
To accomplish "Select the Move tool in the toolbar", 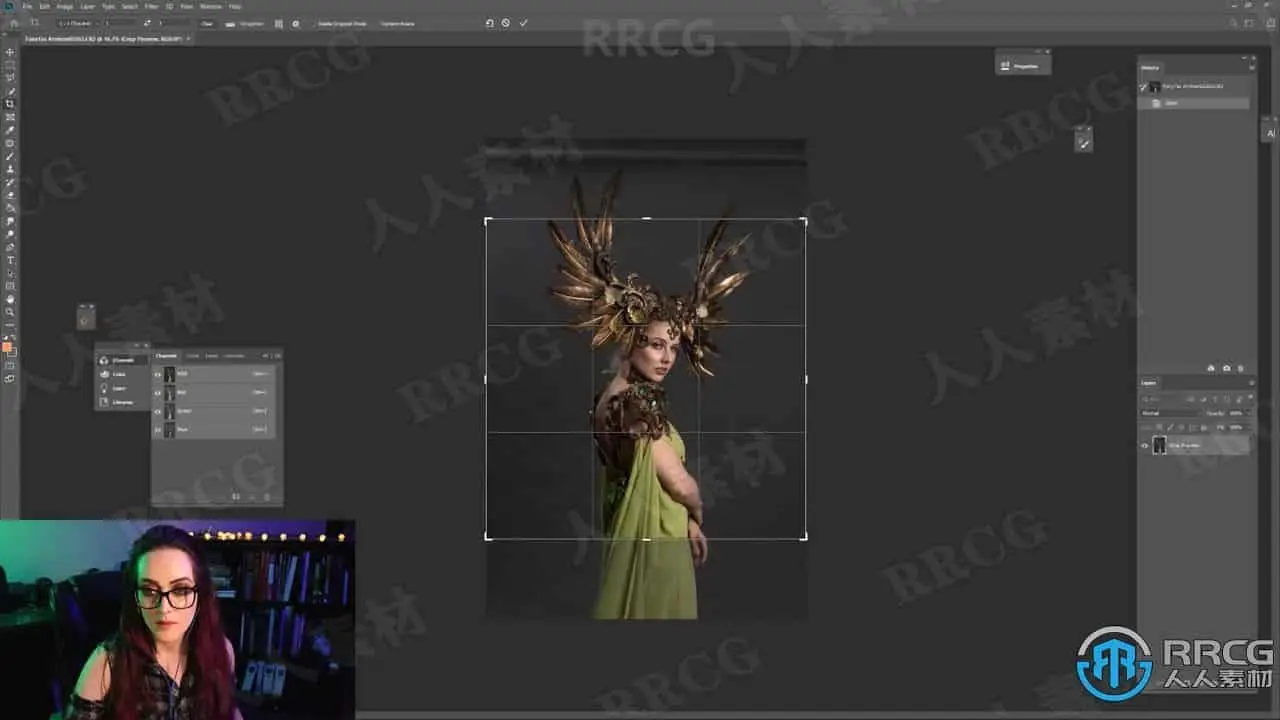I will 10,52.
